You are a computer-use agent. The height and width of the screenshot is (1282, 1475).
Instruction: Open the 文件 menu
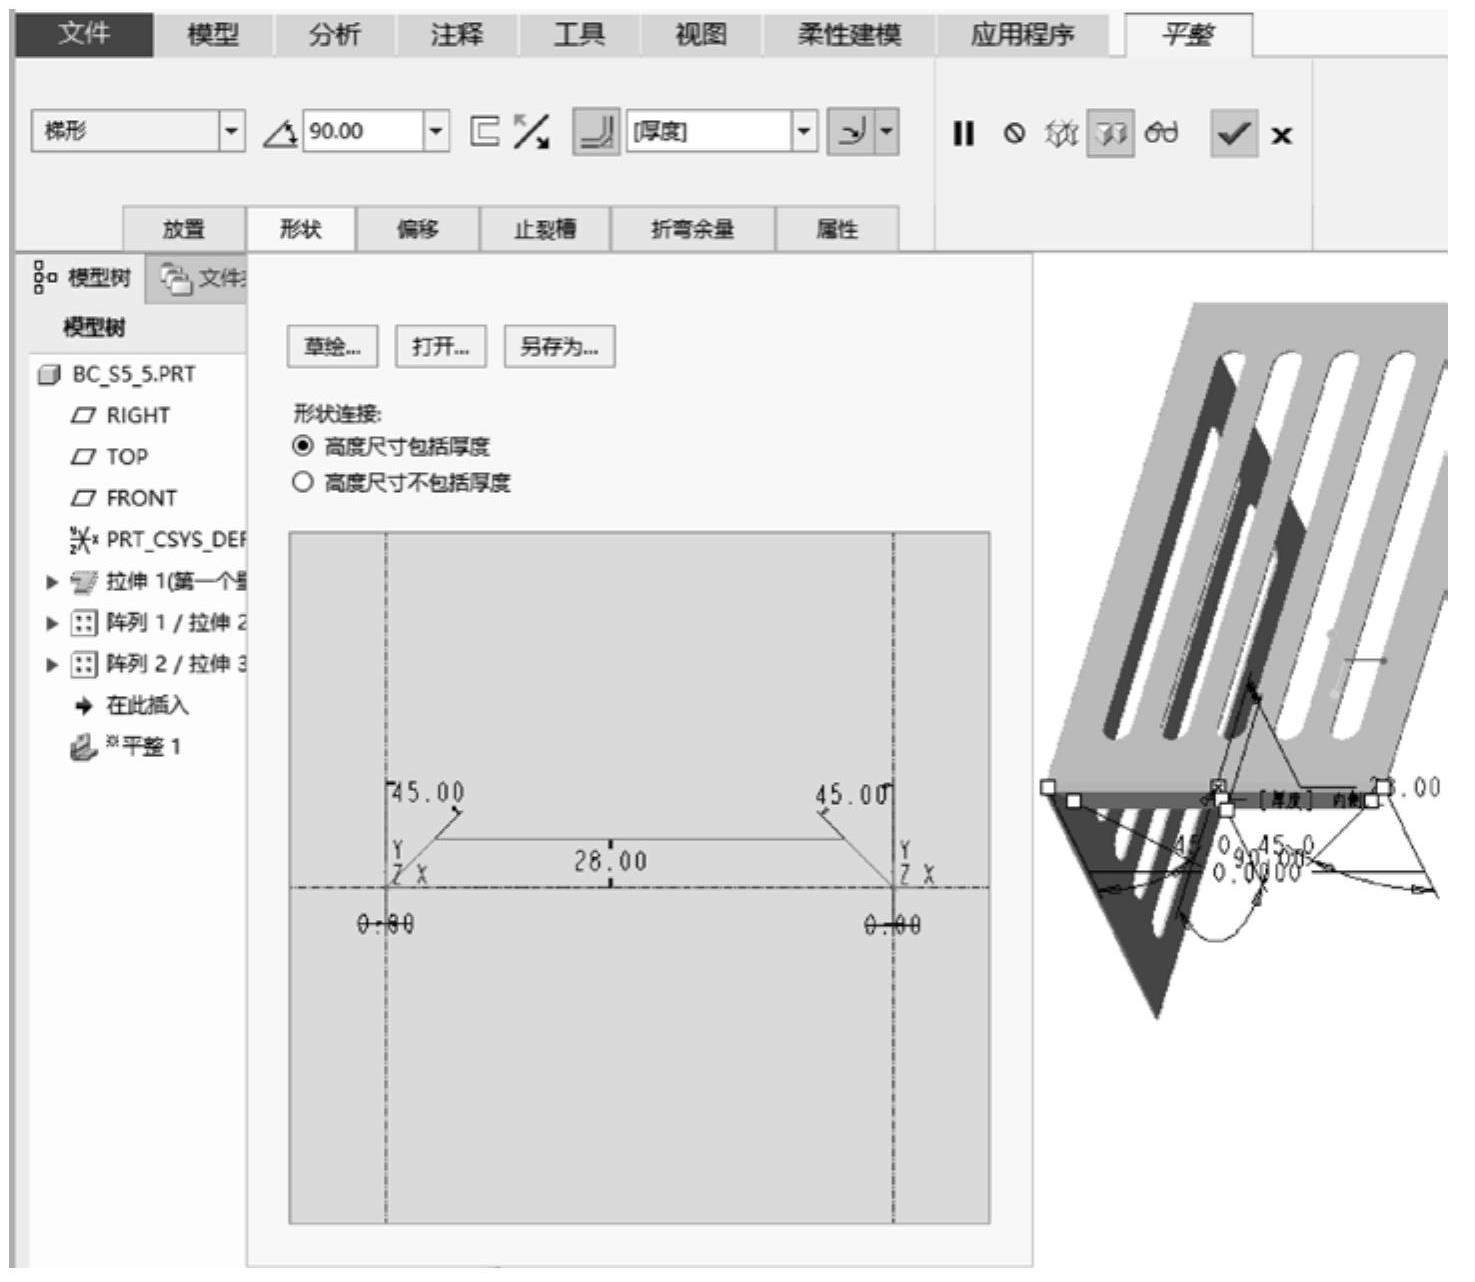point(84,34)
